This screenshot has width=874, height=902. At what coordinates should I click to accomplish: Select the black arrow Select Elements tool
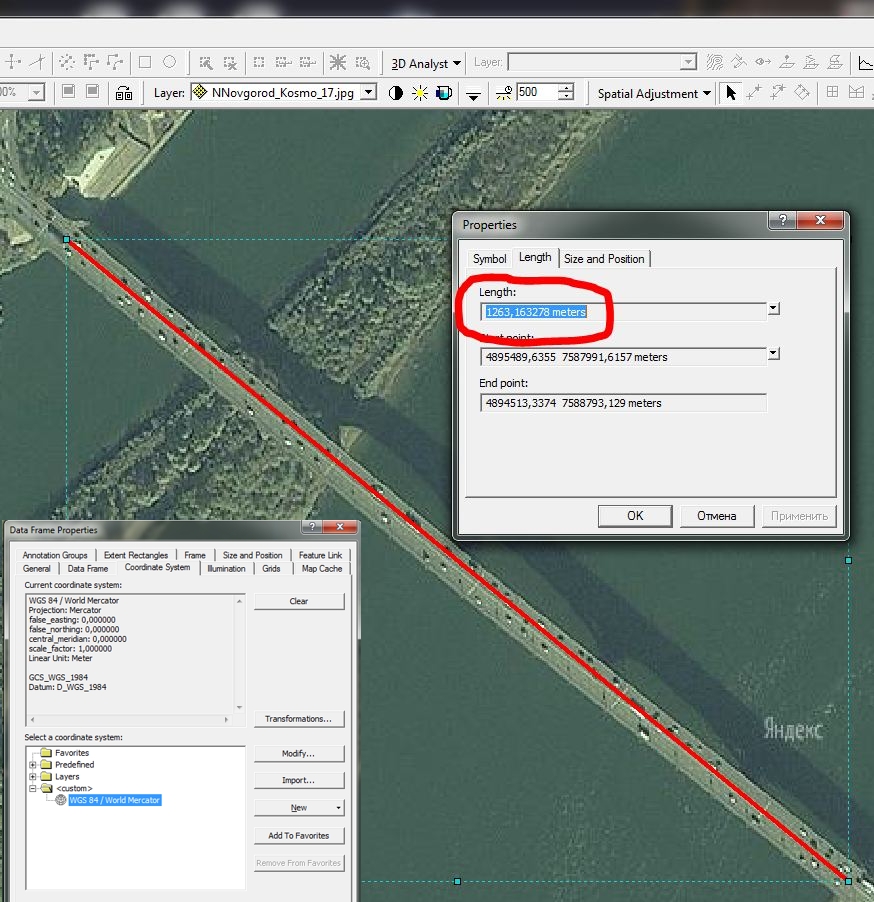pyautogui.click(x=731, y=93)
